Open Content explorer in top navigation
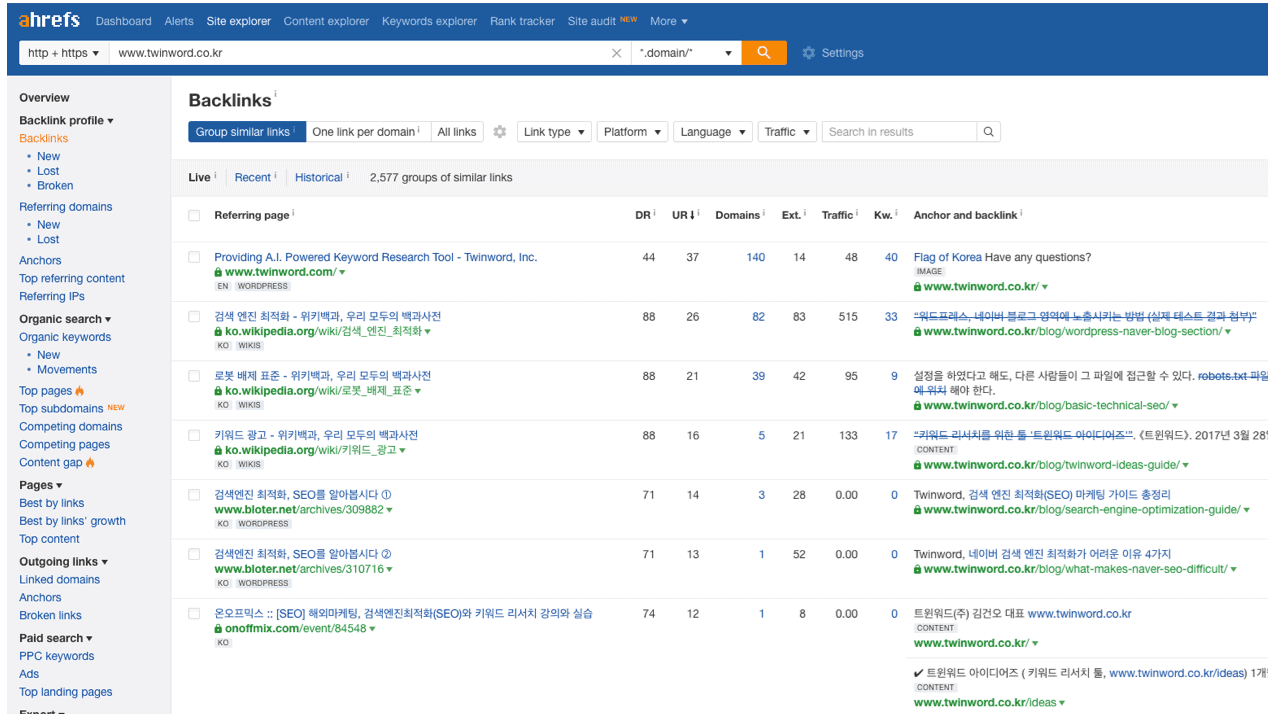1268x714 pixels. (326, 21)
